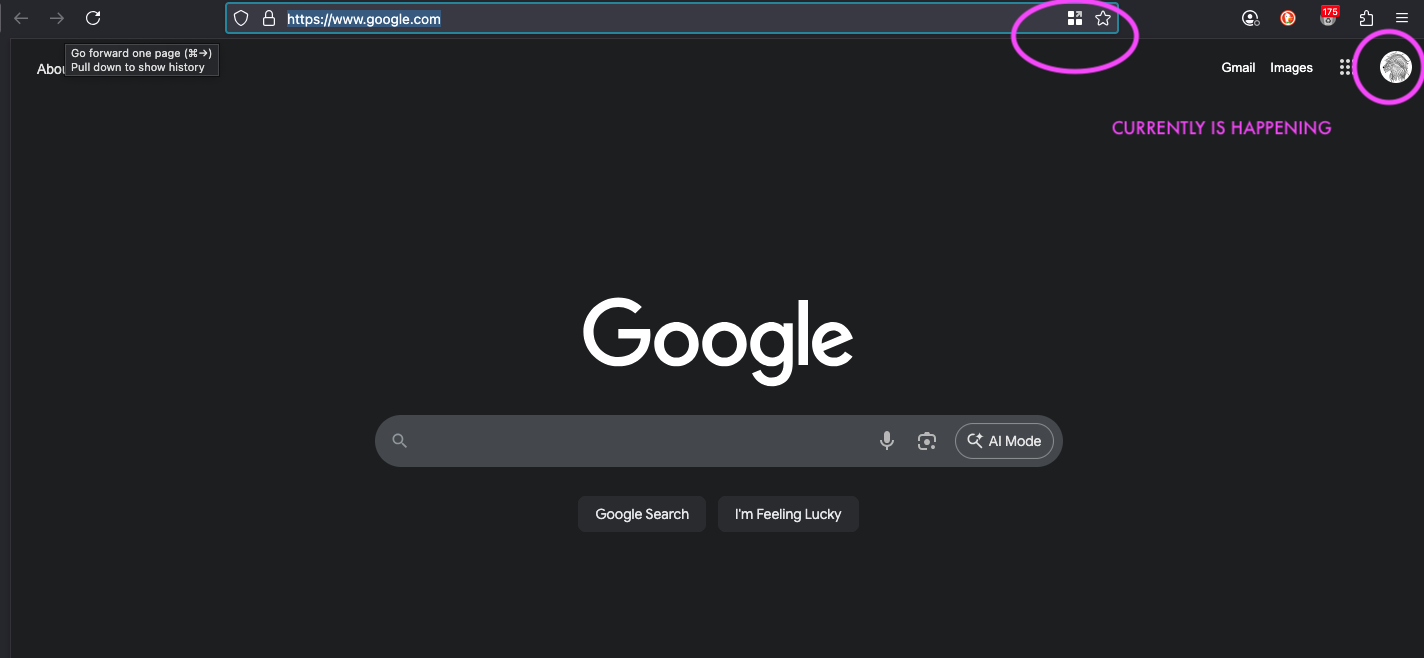The height and width of the screenshot is (658, 1424).
Task: Open the Google apps grid
Action: click(x=1345, y=67)
